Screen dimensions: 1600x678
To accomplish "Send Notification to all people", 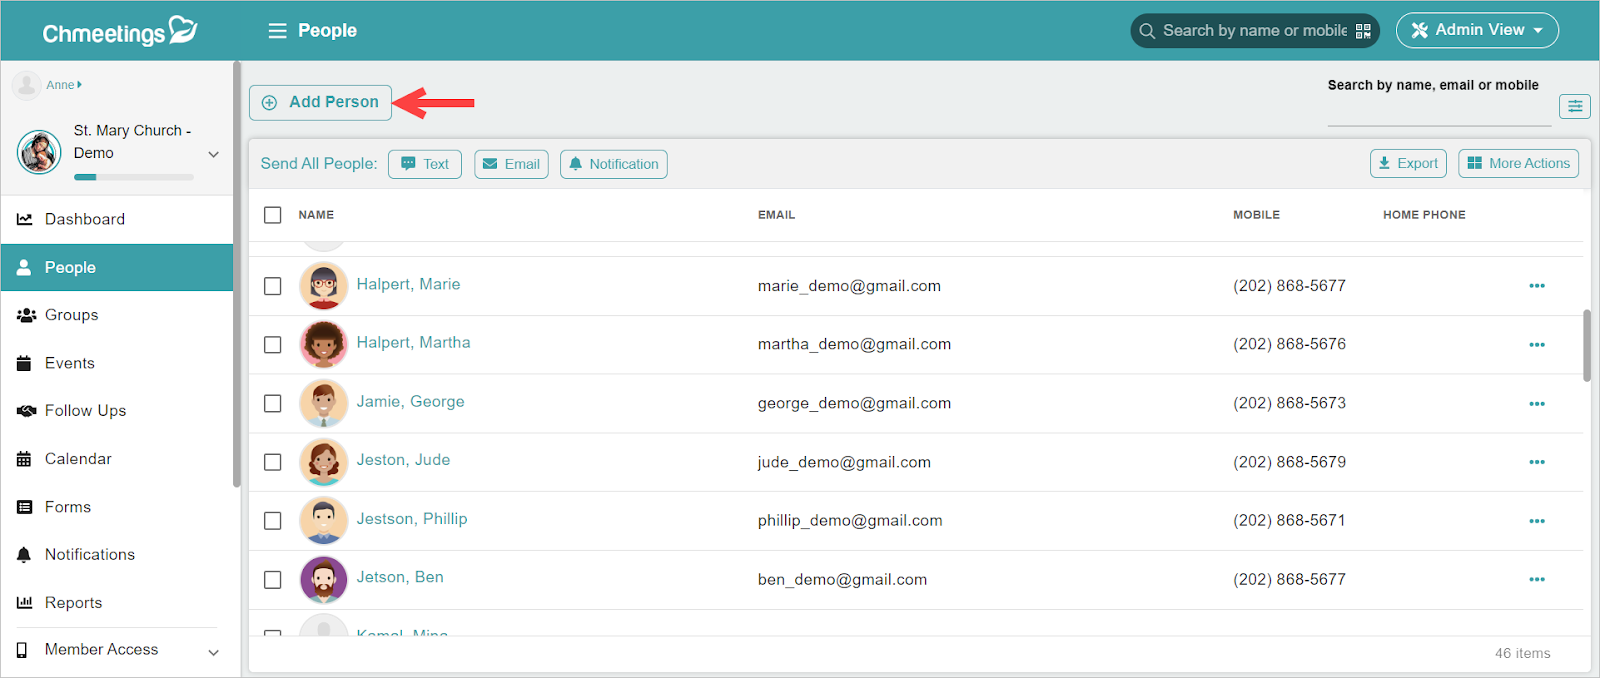I will [x=614, y=164].
